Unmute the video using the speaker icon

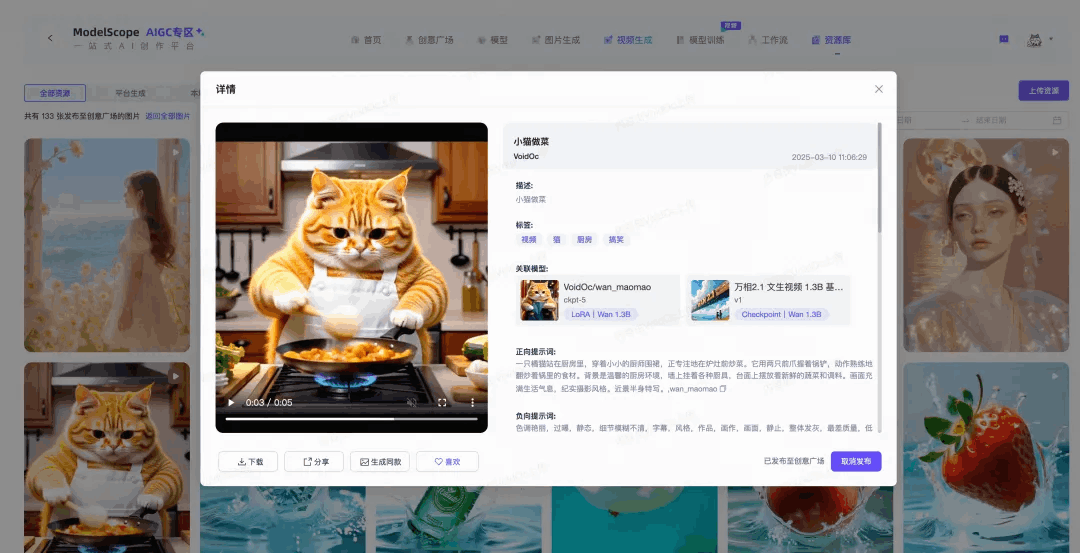411,402
